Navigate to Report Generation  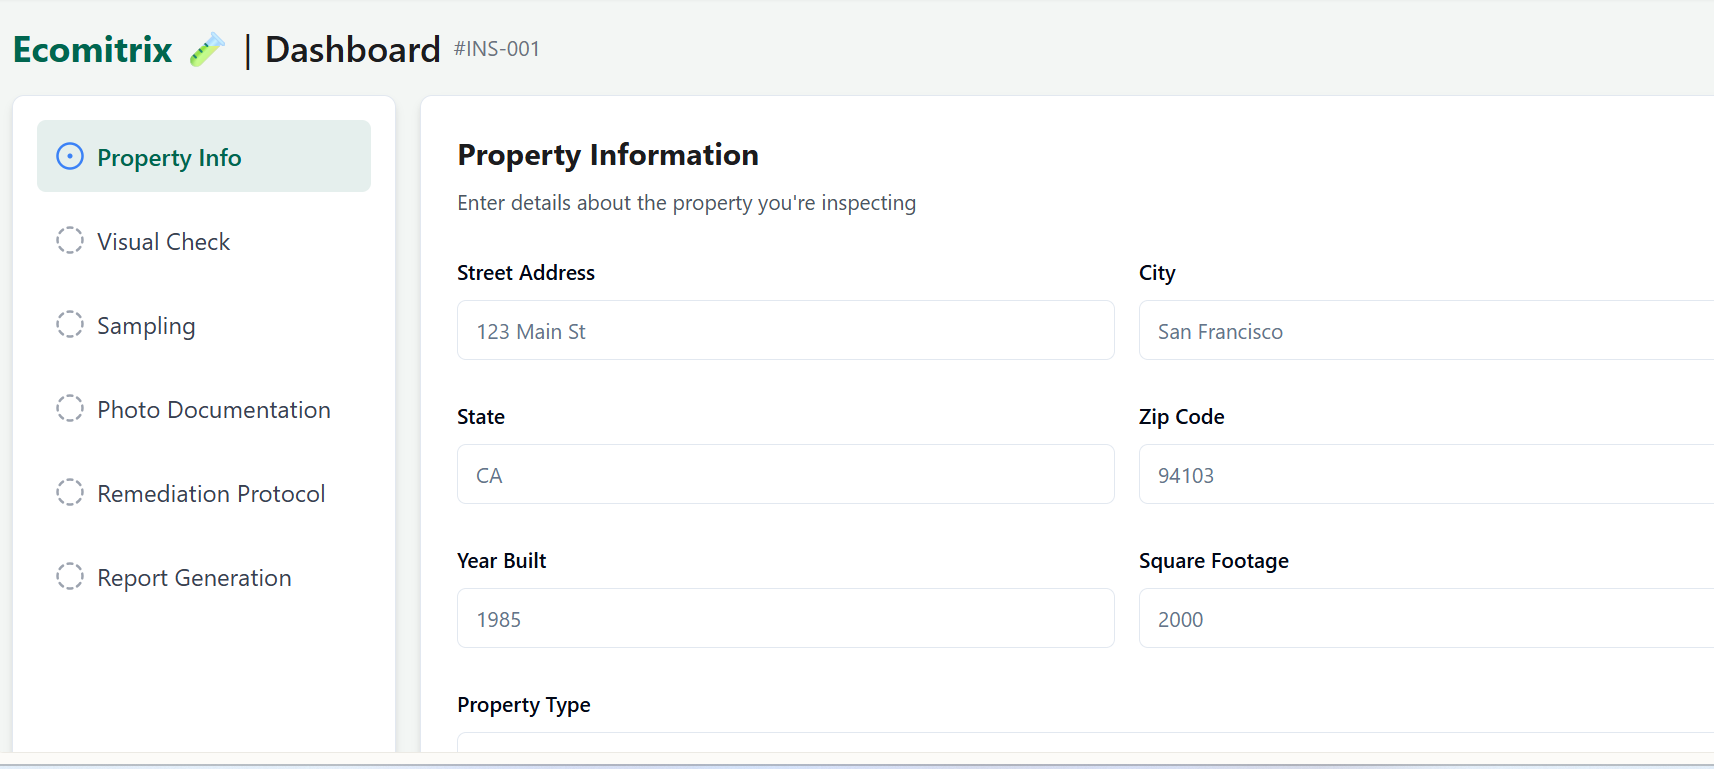click(x=204, y=576)
